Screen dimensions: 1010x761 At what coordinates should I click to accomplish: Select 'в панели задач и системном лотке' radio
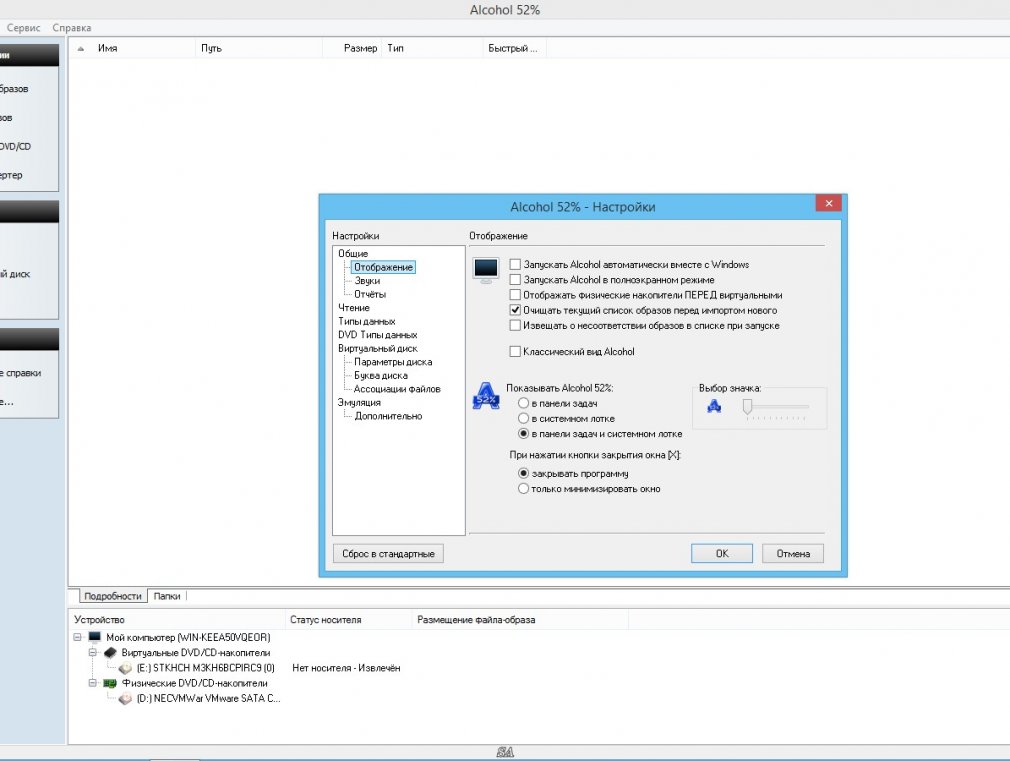(x=524, y=434)
